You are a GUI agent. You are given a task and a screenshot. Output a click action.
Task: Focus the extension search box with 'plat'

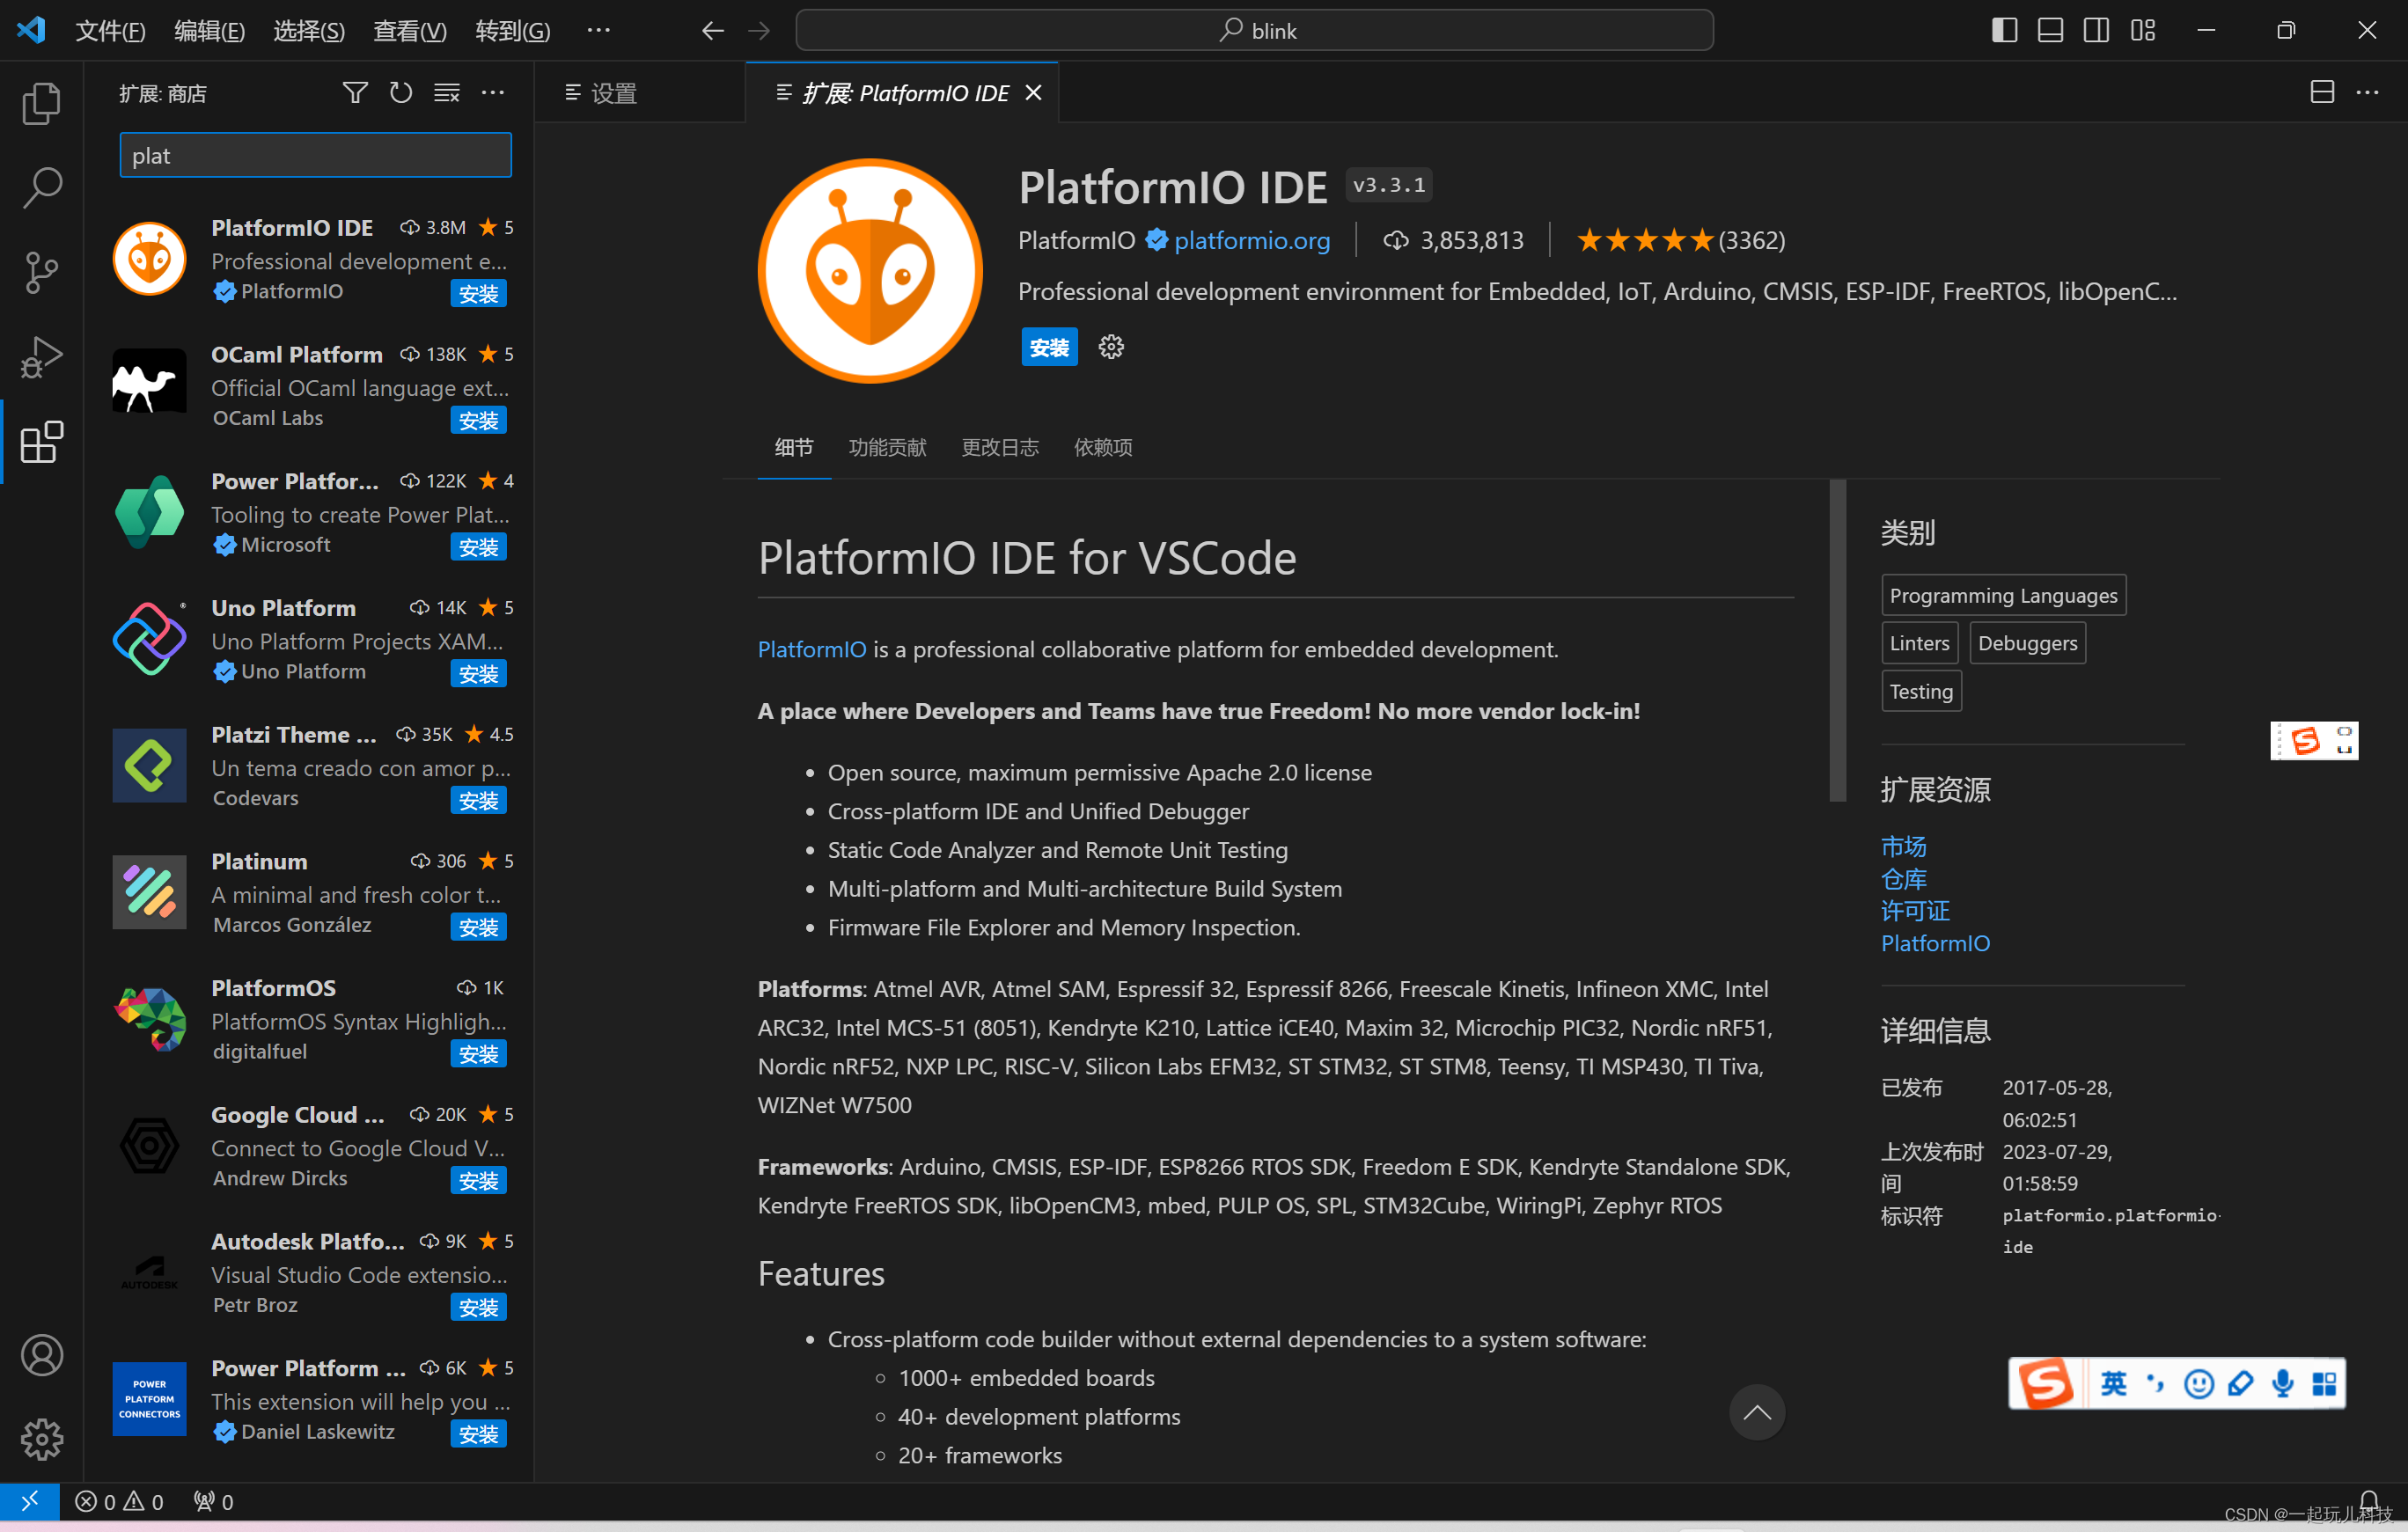click(315, 155)
